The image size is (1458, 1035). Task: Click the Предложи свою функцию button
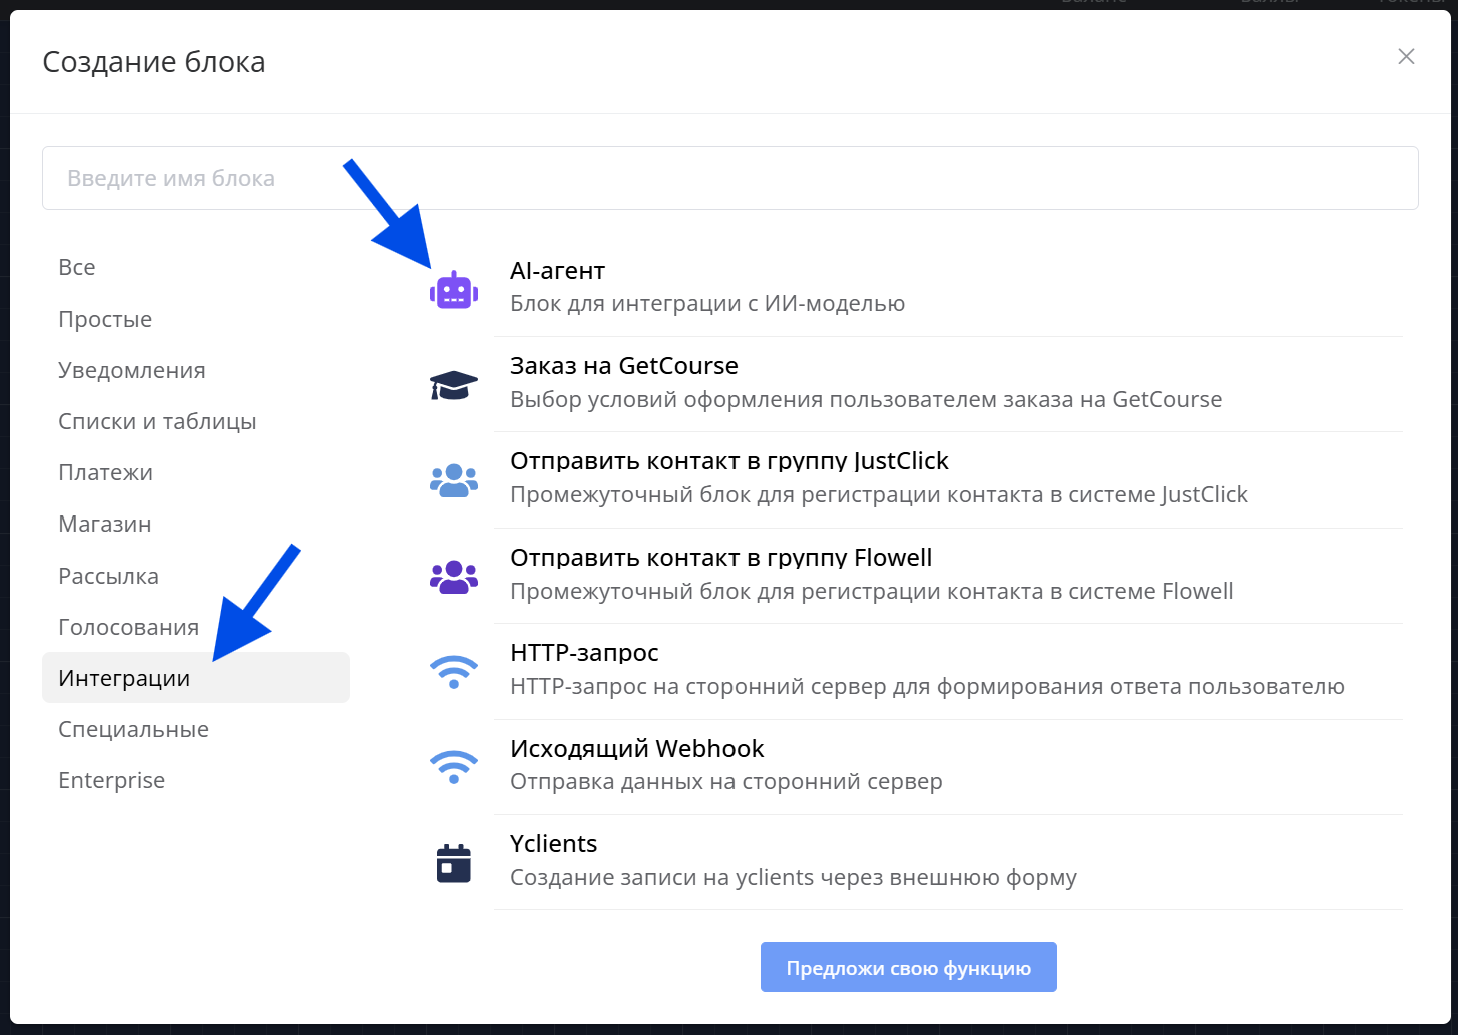[908, 967]
